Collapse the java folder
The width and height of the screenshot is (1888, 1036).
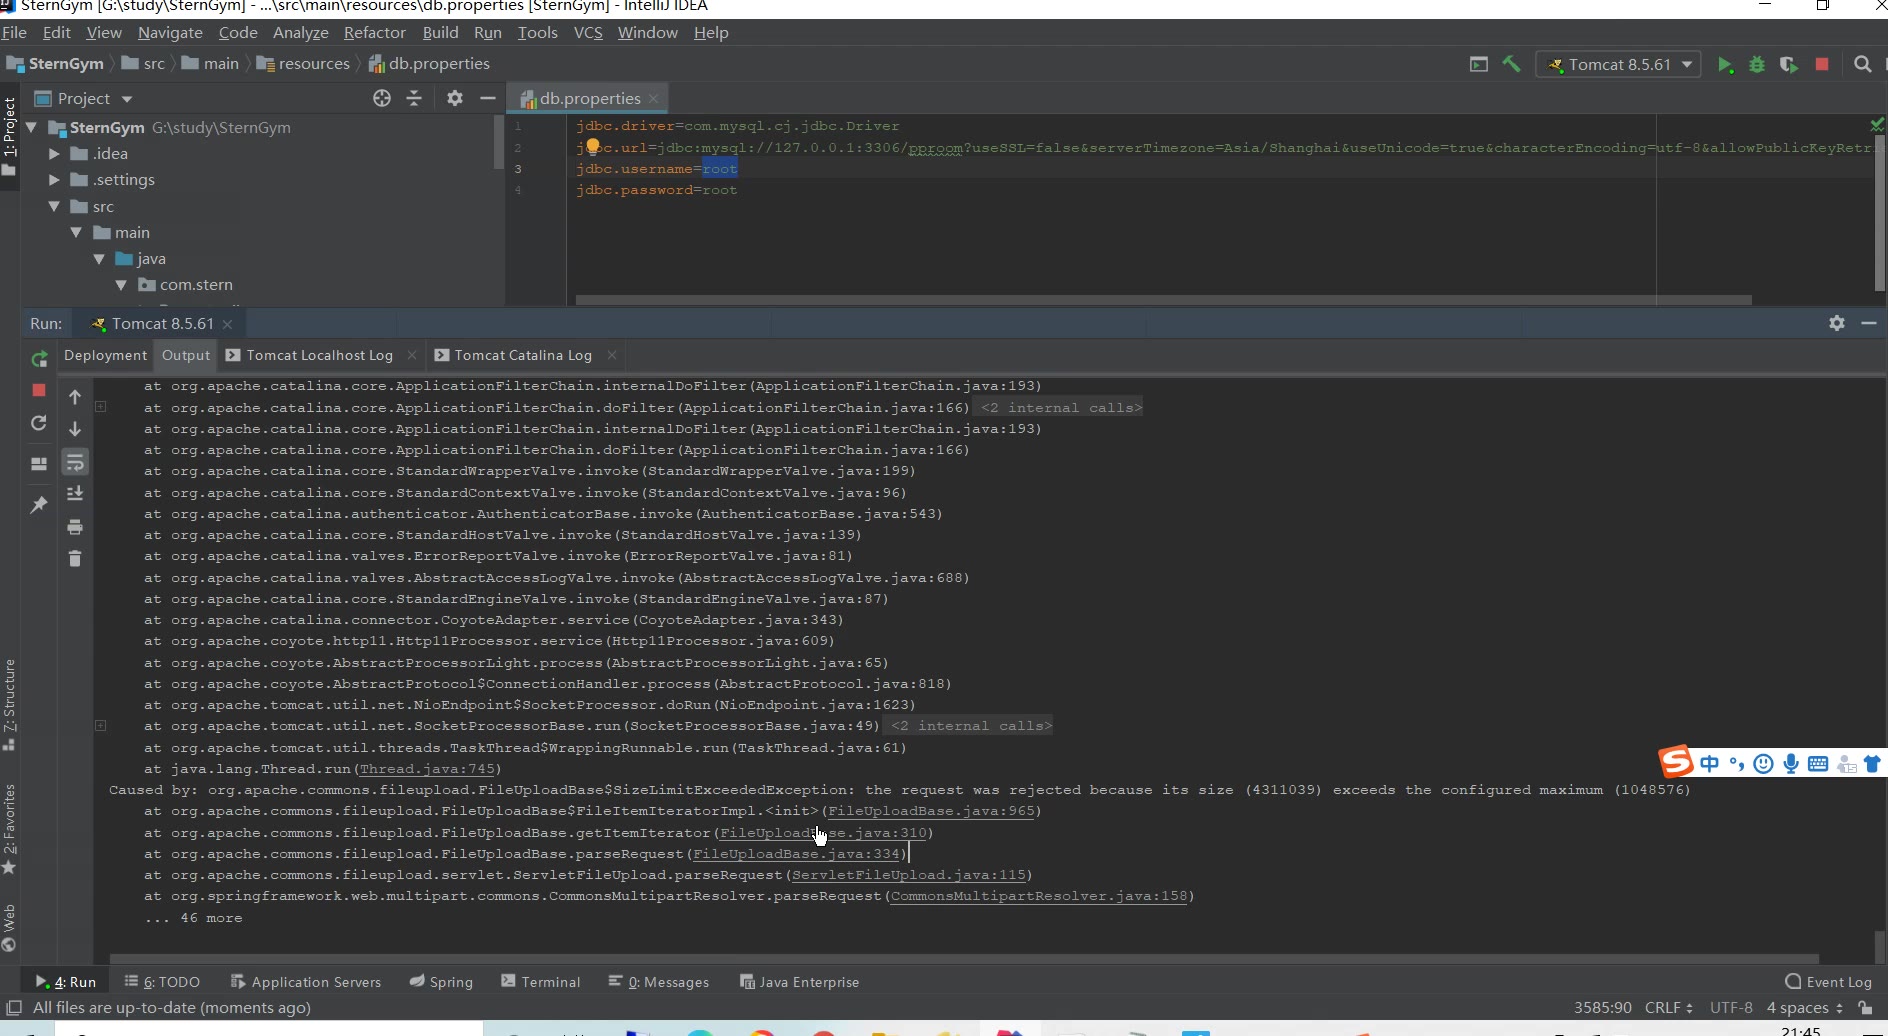[x=99, y=258]
